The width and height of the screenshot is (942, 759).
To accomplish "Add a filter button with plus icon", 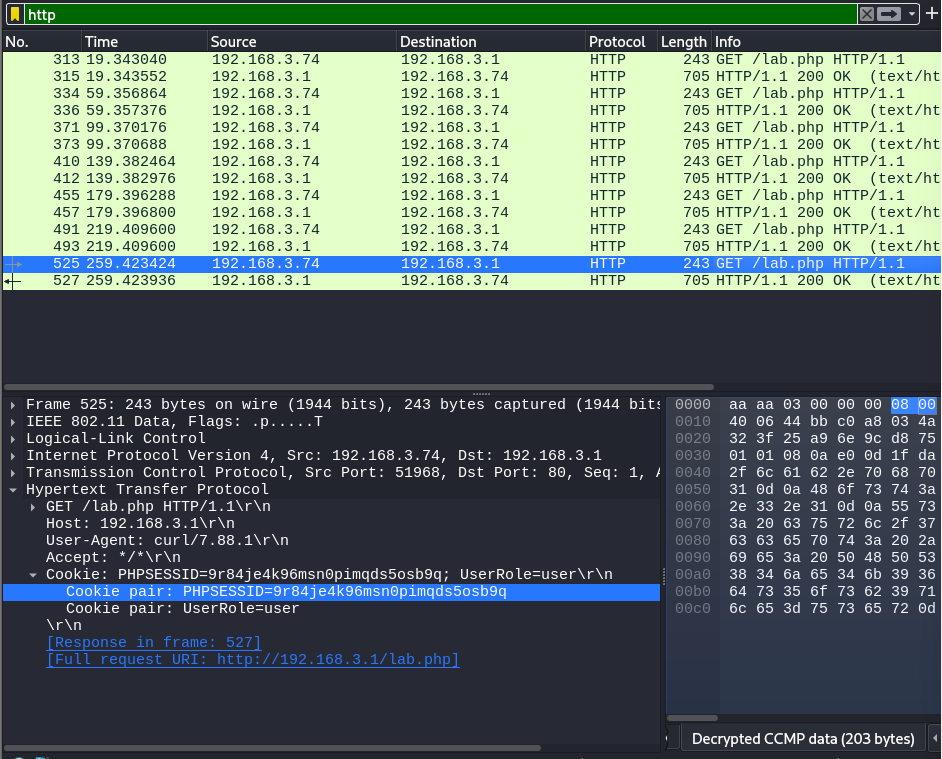I will click(x=932, y=14).
